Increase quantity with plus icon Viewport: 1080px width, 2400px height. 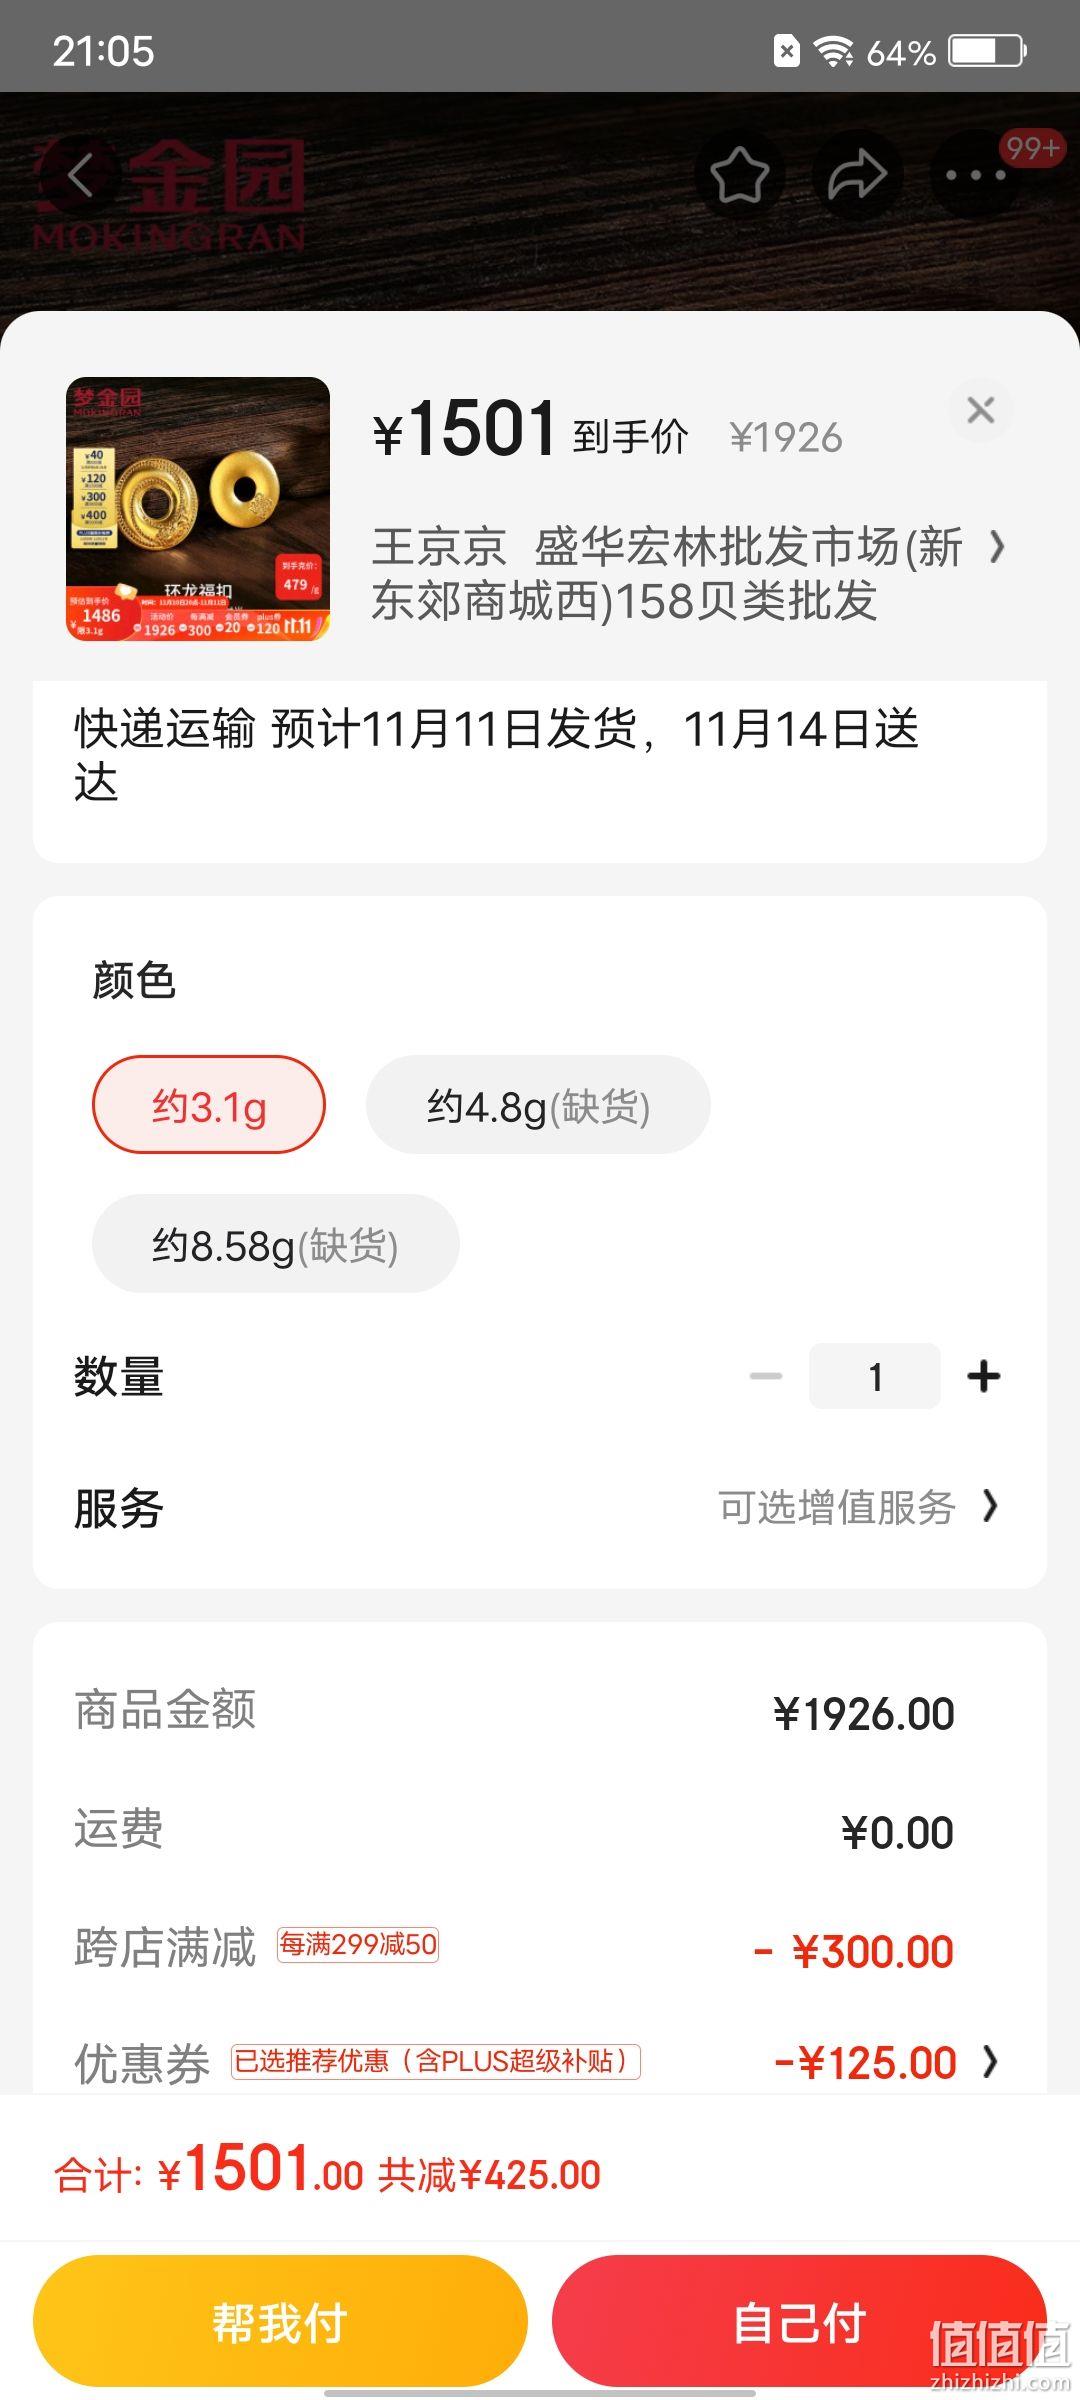984,1376
